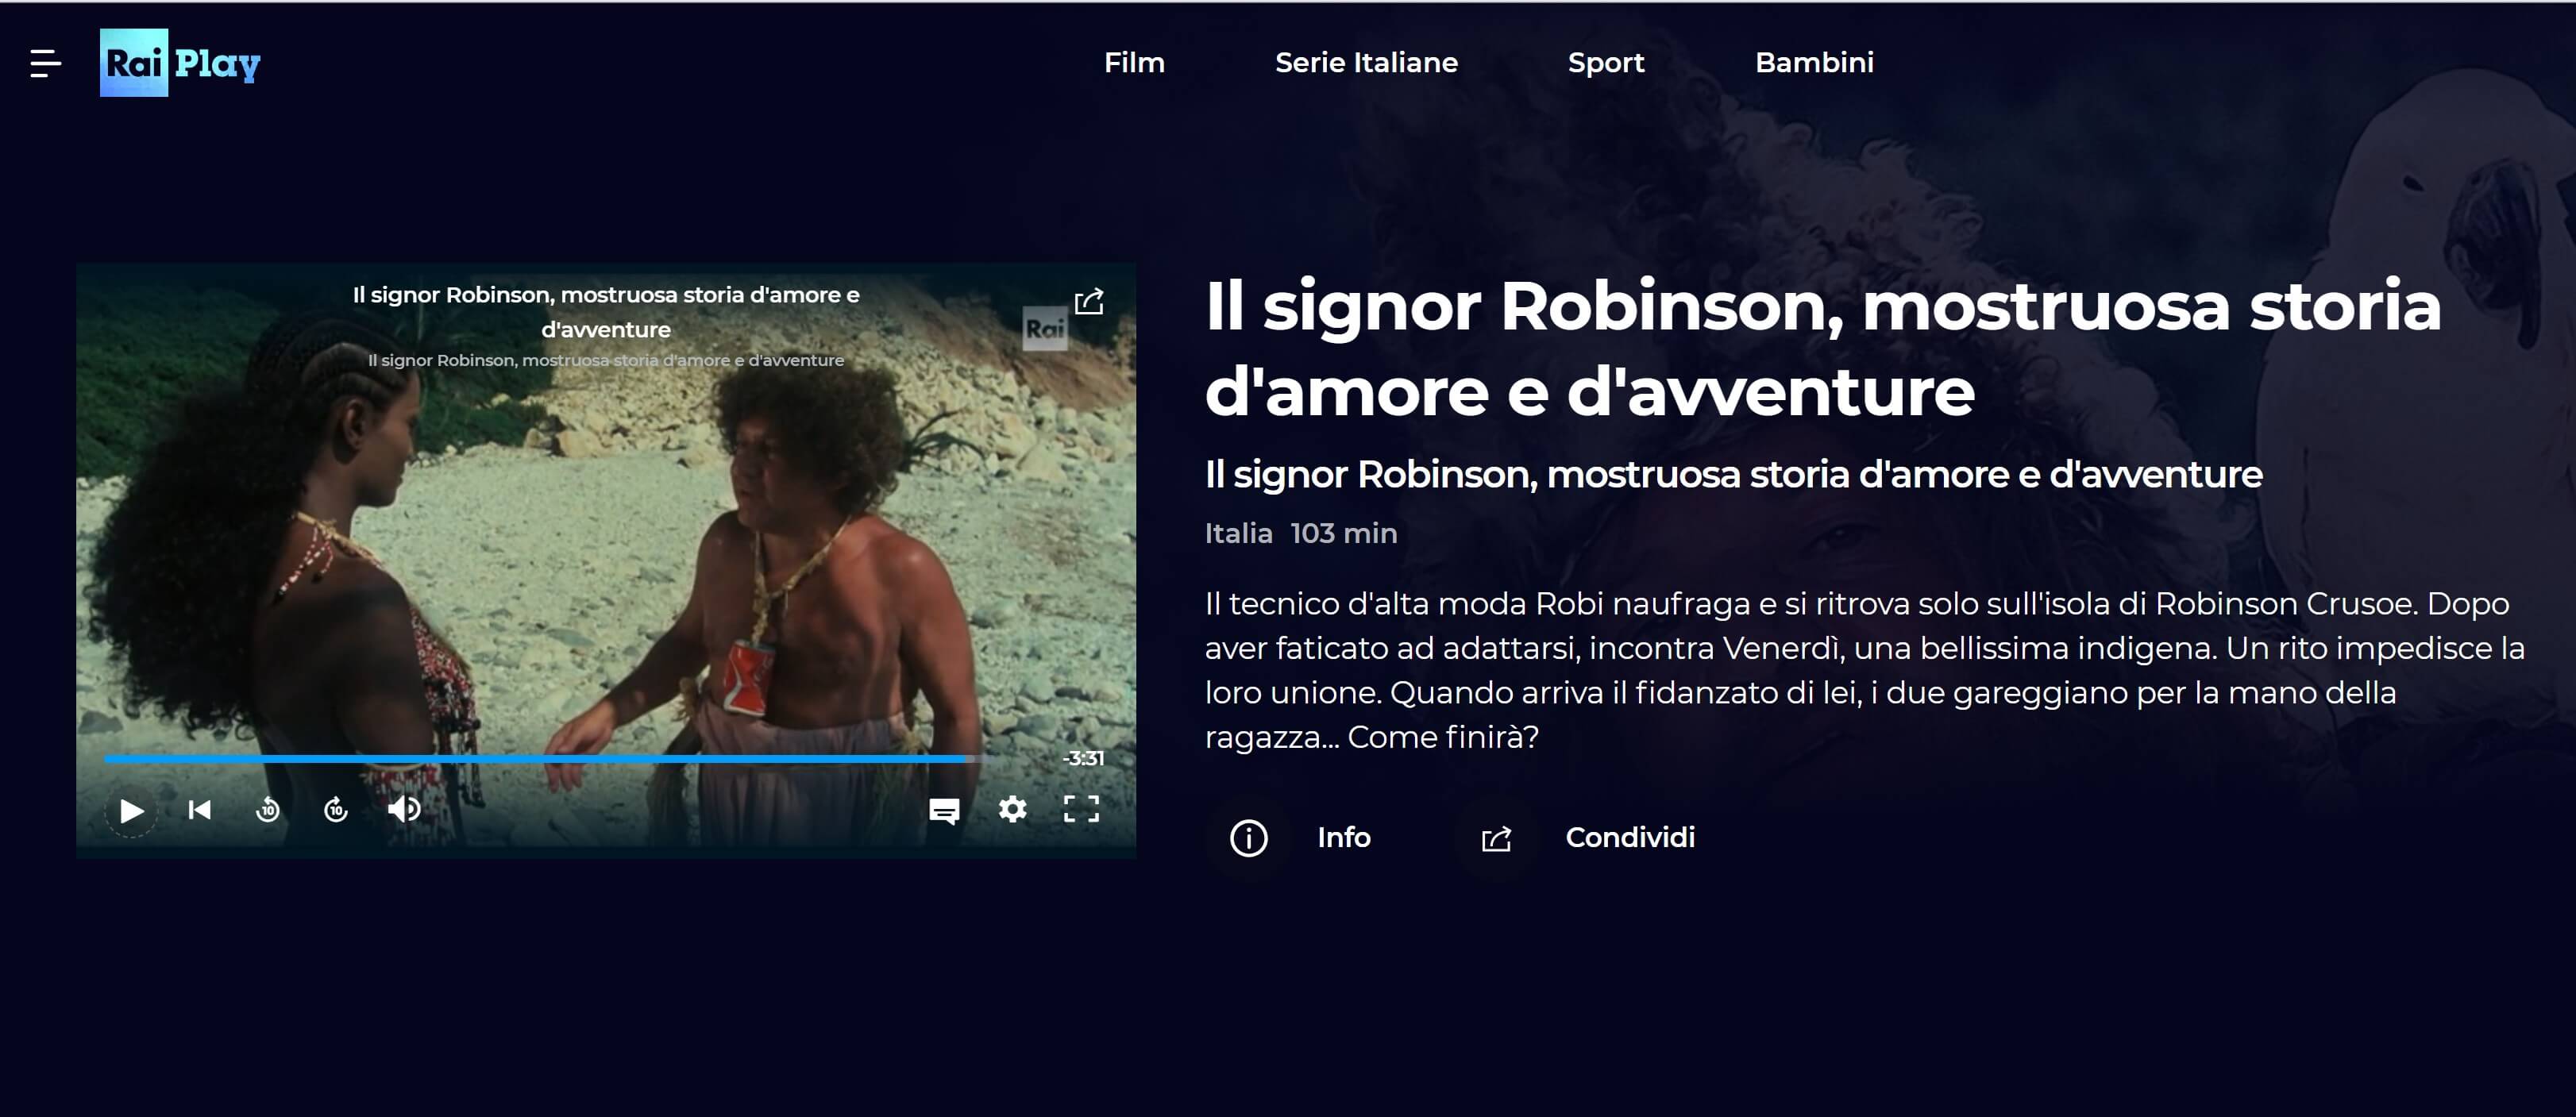Viewport: 2576px width, 1117px height.
Task: Enter fullscreen mode in the player
Action: tap(1081, 809)
